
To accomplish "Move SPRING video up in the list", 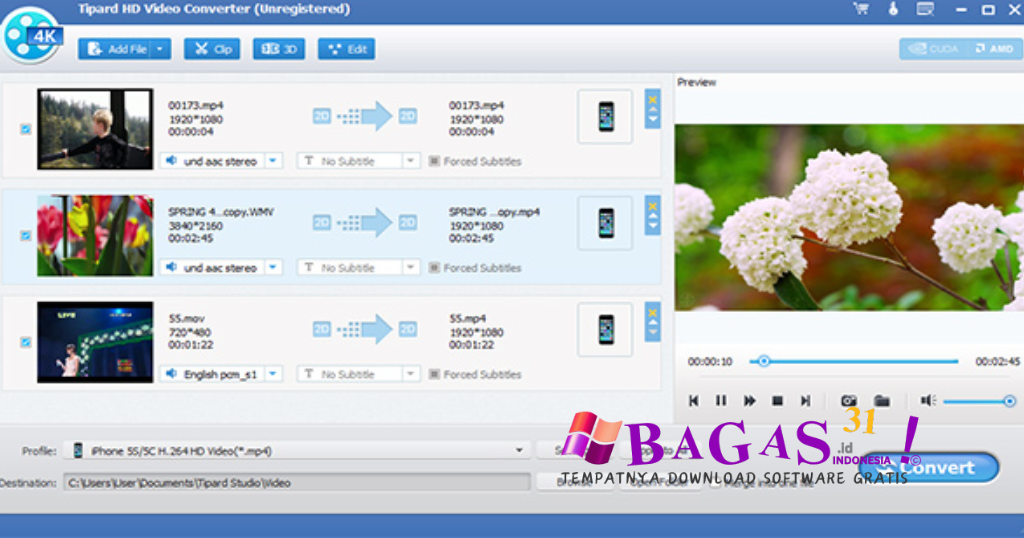I will (652, 217).
